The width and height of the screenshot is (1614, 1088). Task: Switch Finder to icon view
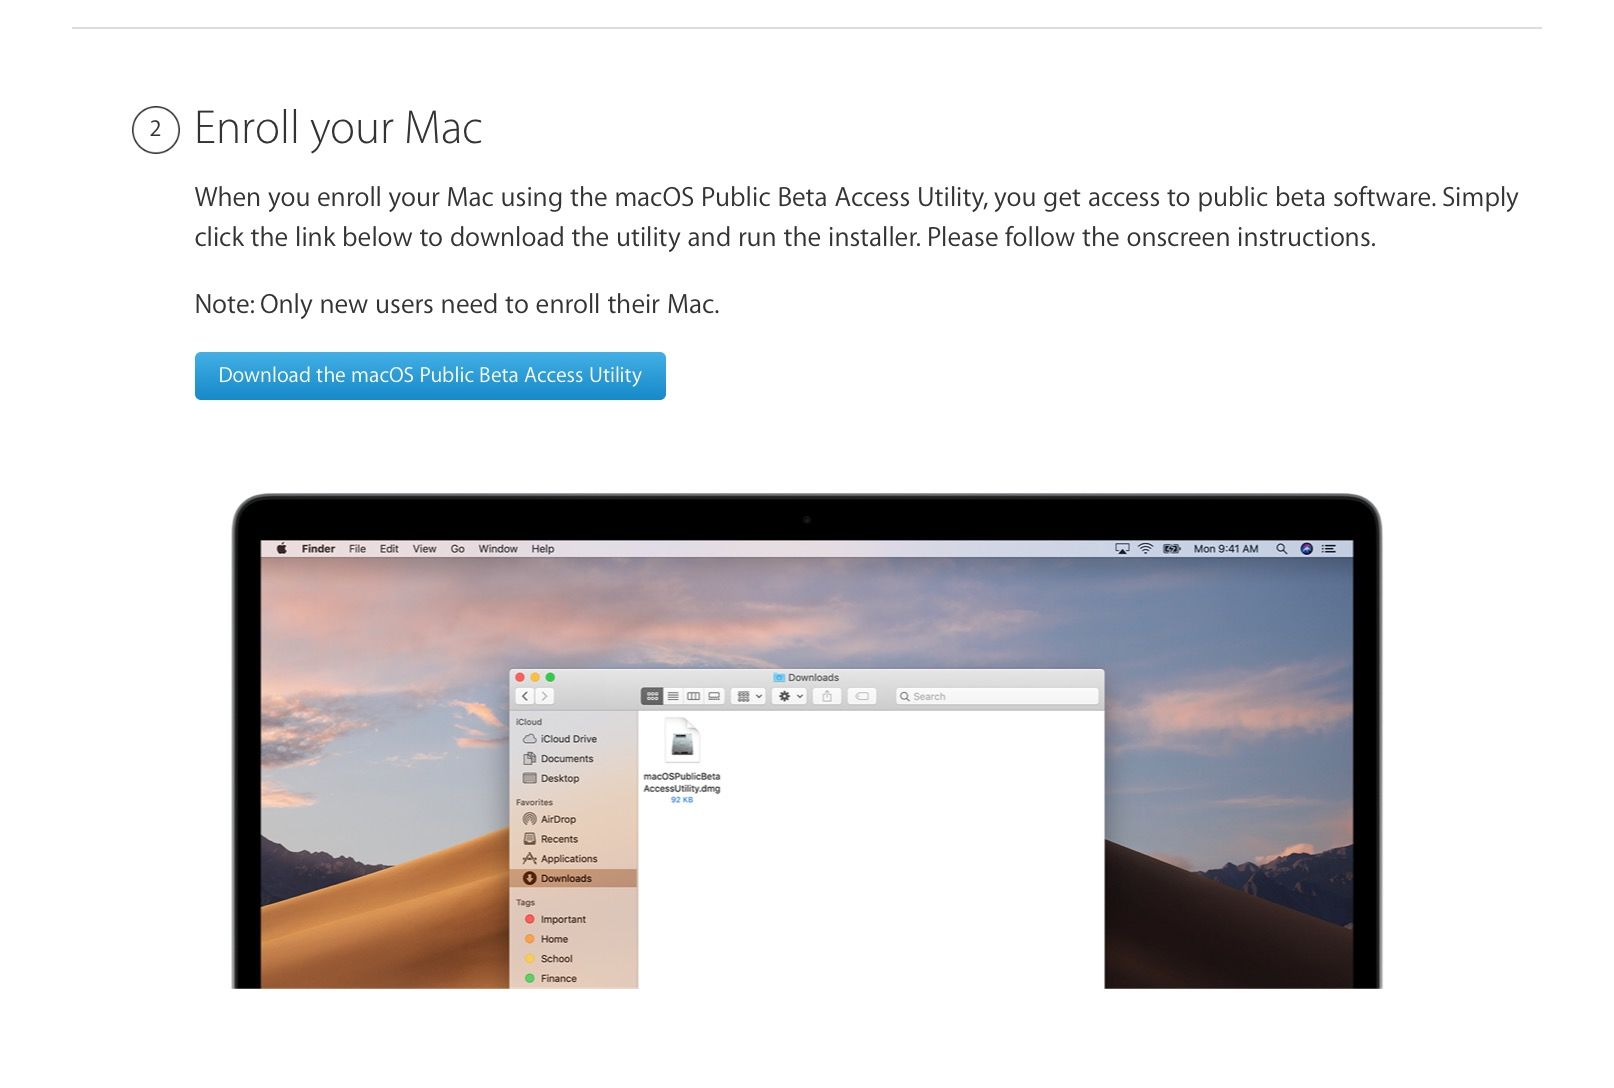click(652, 696)
